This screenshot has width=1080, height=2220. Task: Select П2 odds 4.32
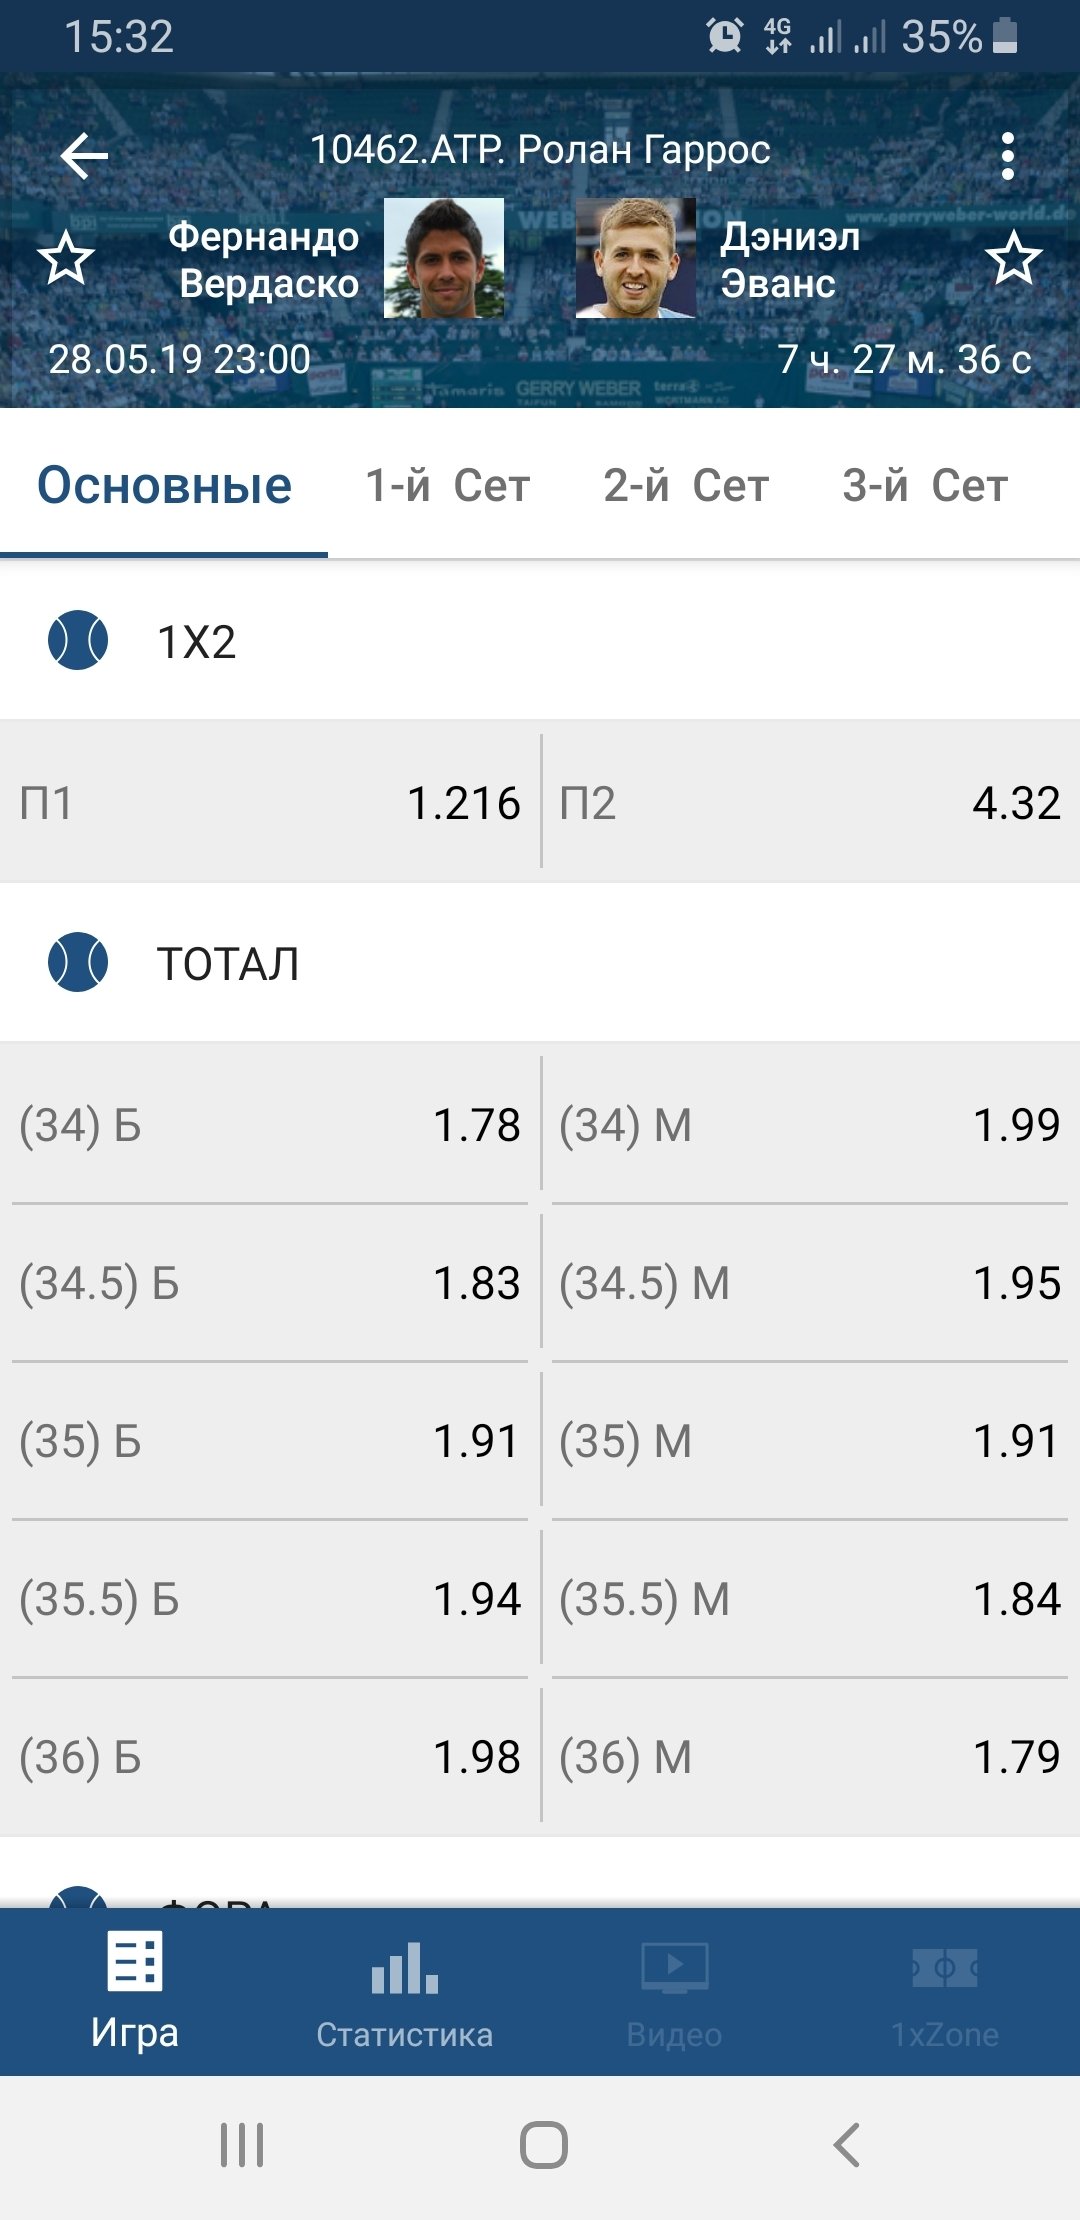tap(810, 802)
